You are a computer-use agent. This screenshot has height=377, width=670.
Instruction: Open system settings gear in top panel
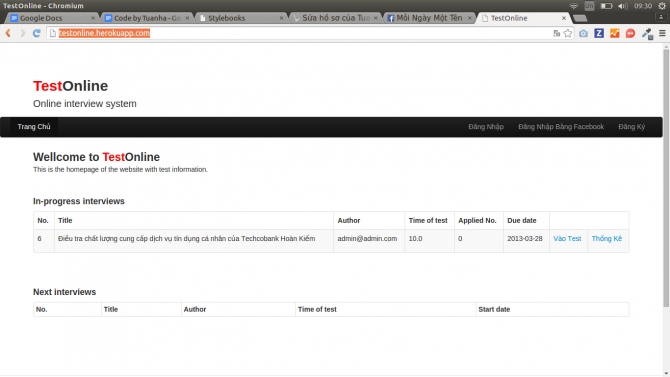click(x=662, y=6)
